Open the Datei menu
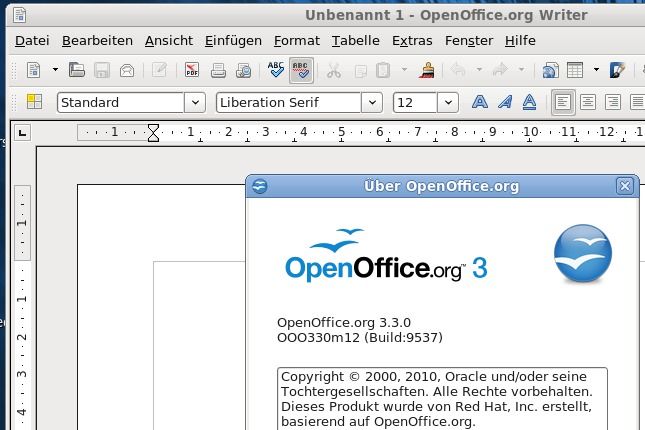645x430 pixels. point(32,41)
